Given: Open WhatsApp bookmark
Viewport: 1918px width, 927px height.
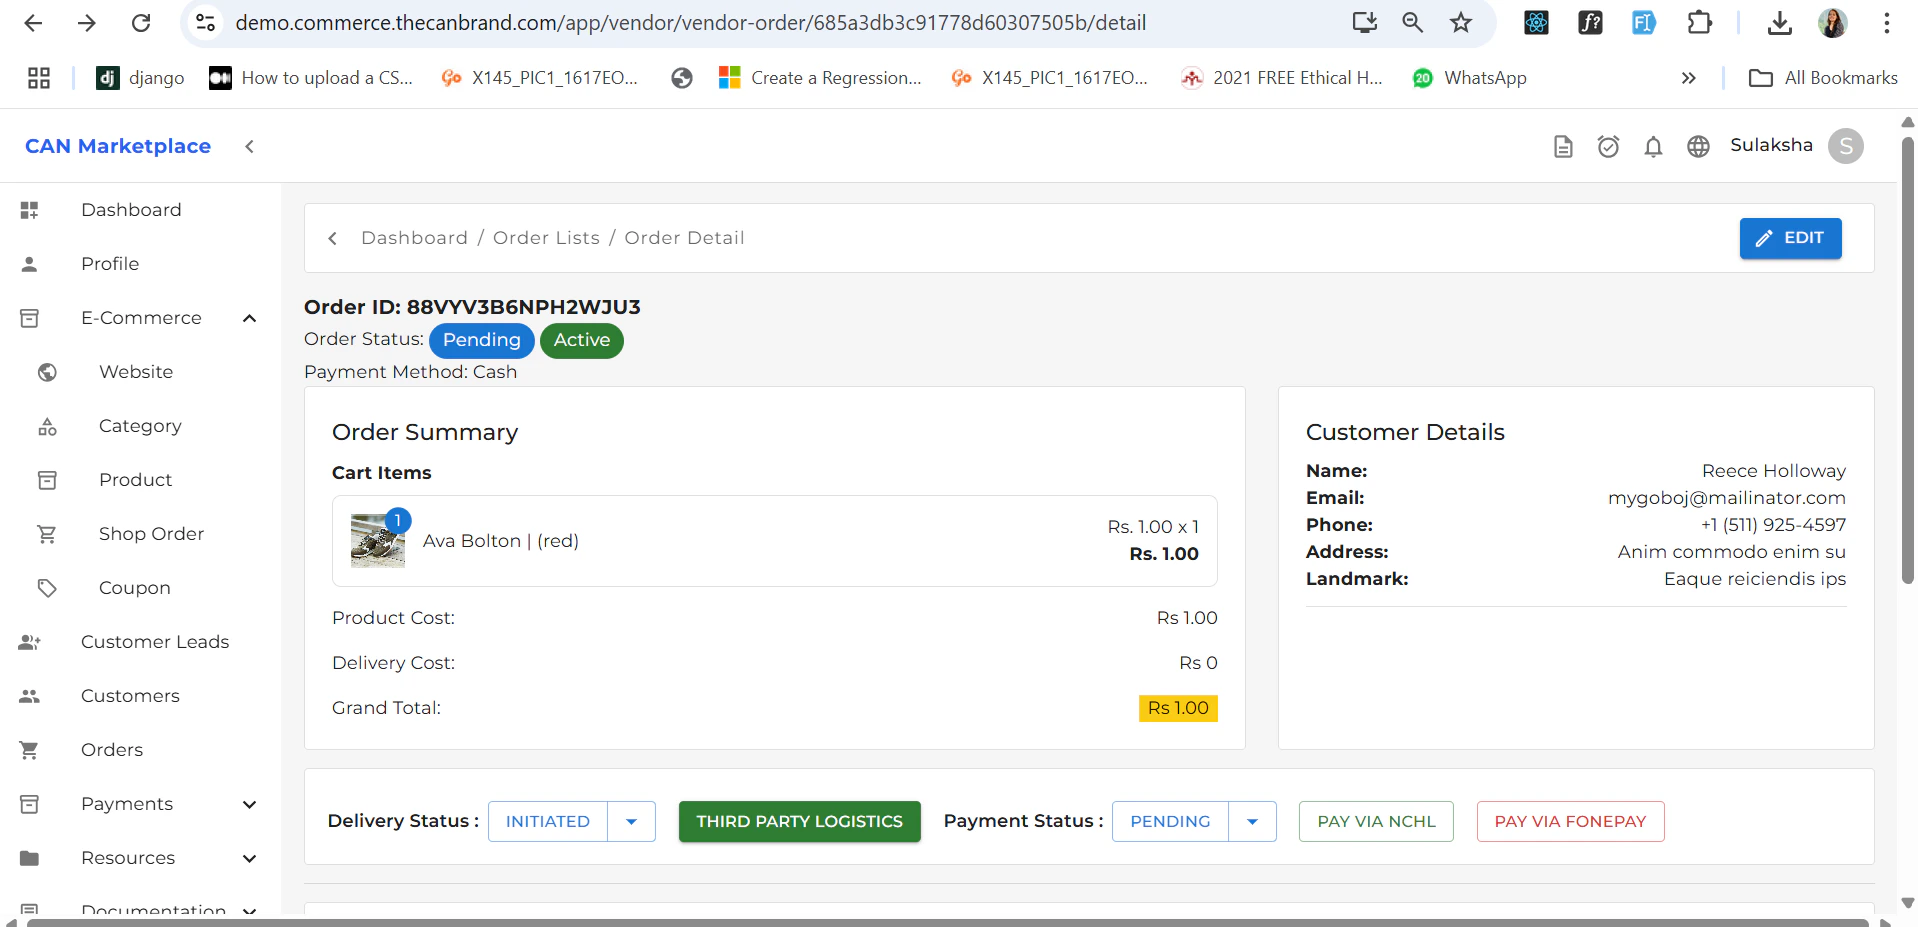Looking at the screenshot, I should coord(1469,78).
